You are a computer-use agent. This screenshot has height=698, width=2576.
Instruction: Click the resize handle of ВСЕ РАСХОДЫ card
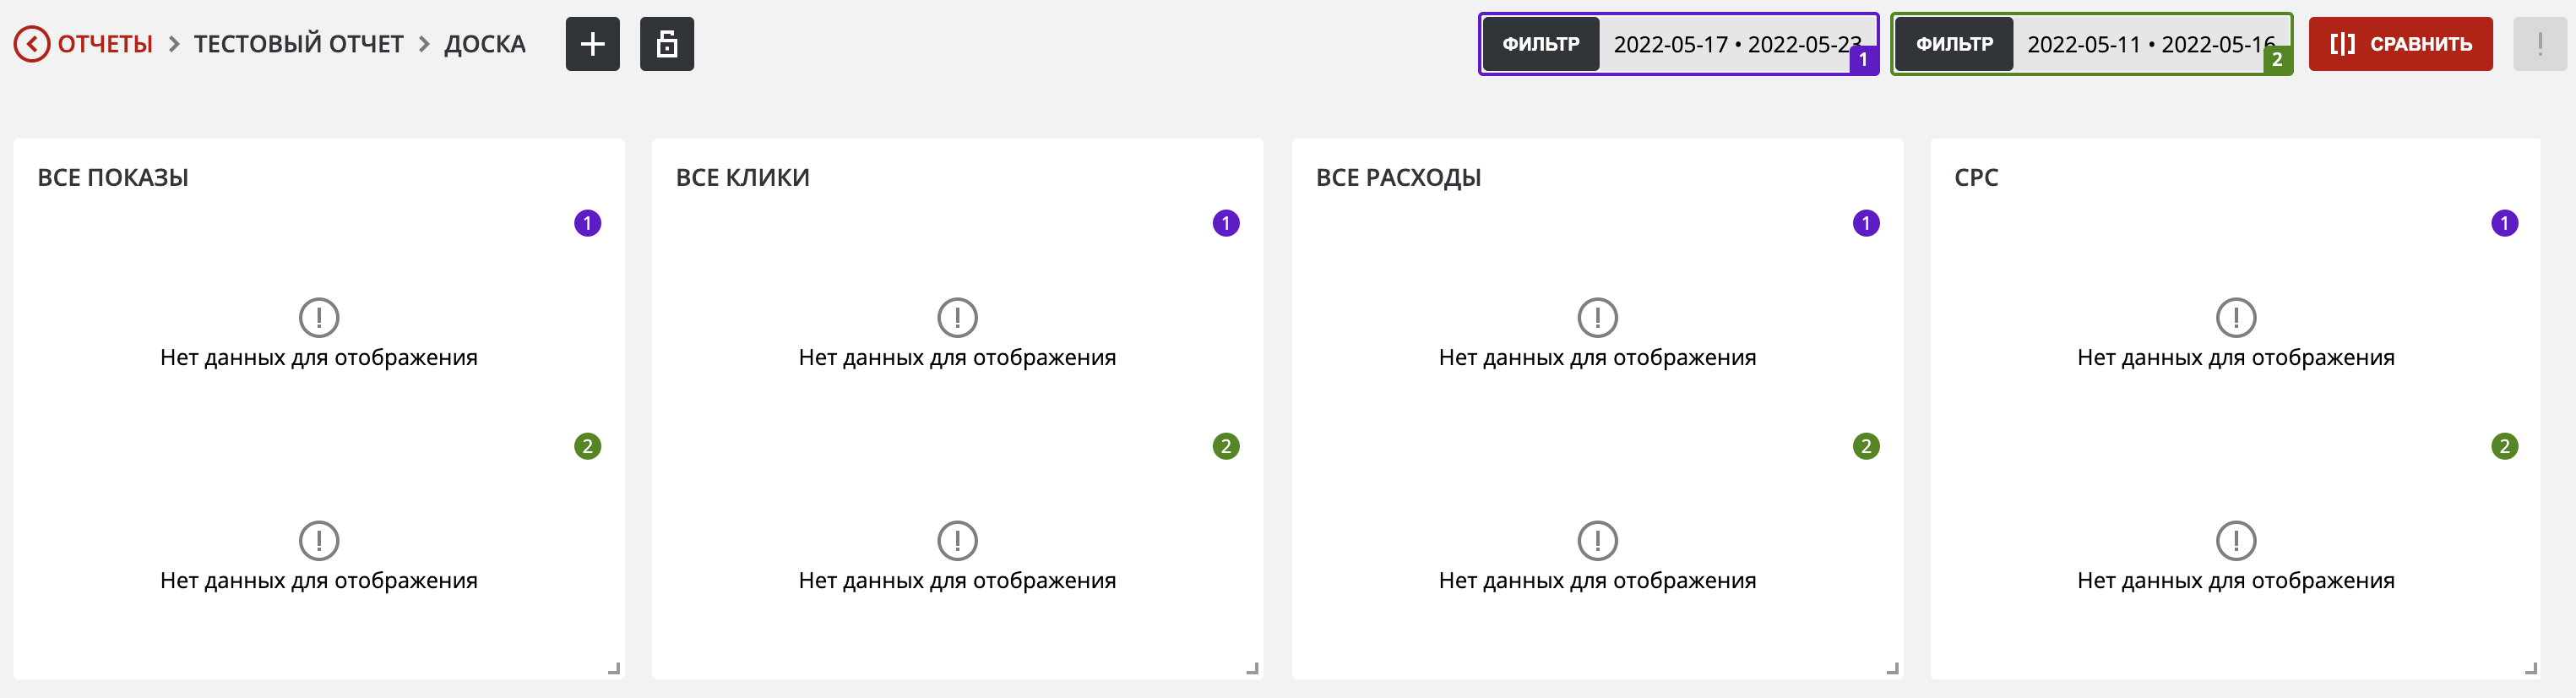click(x=1892, y=668)
